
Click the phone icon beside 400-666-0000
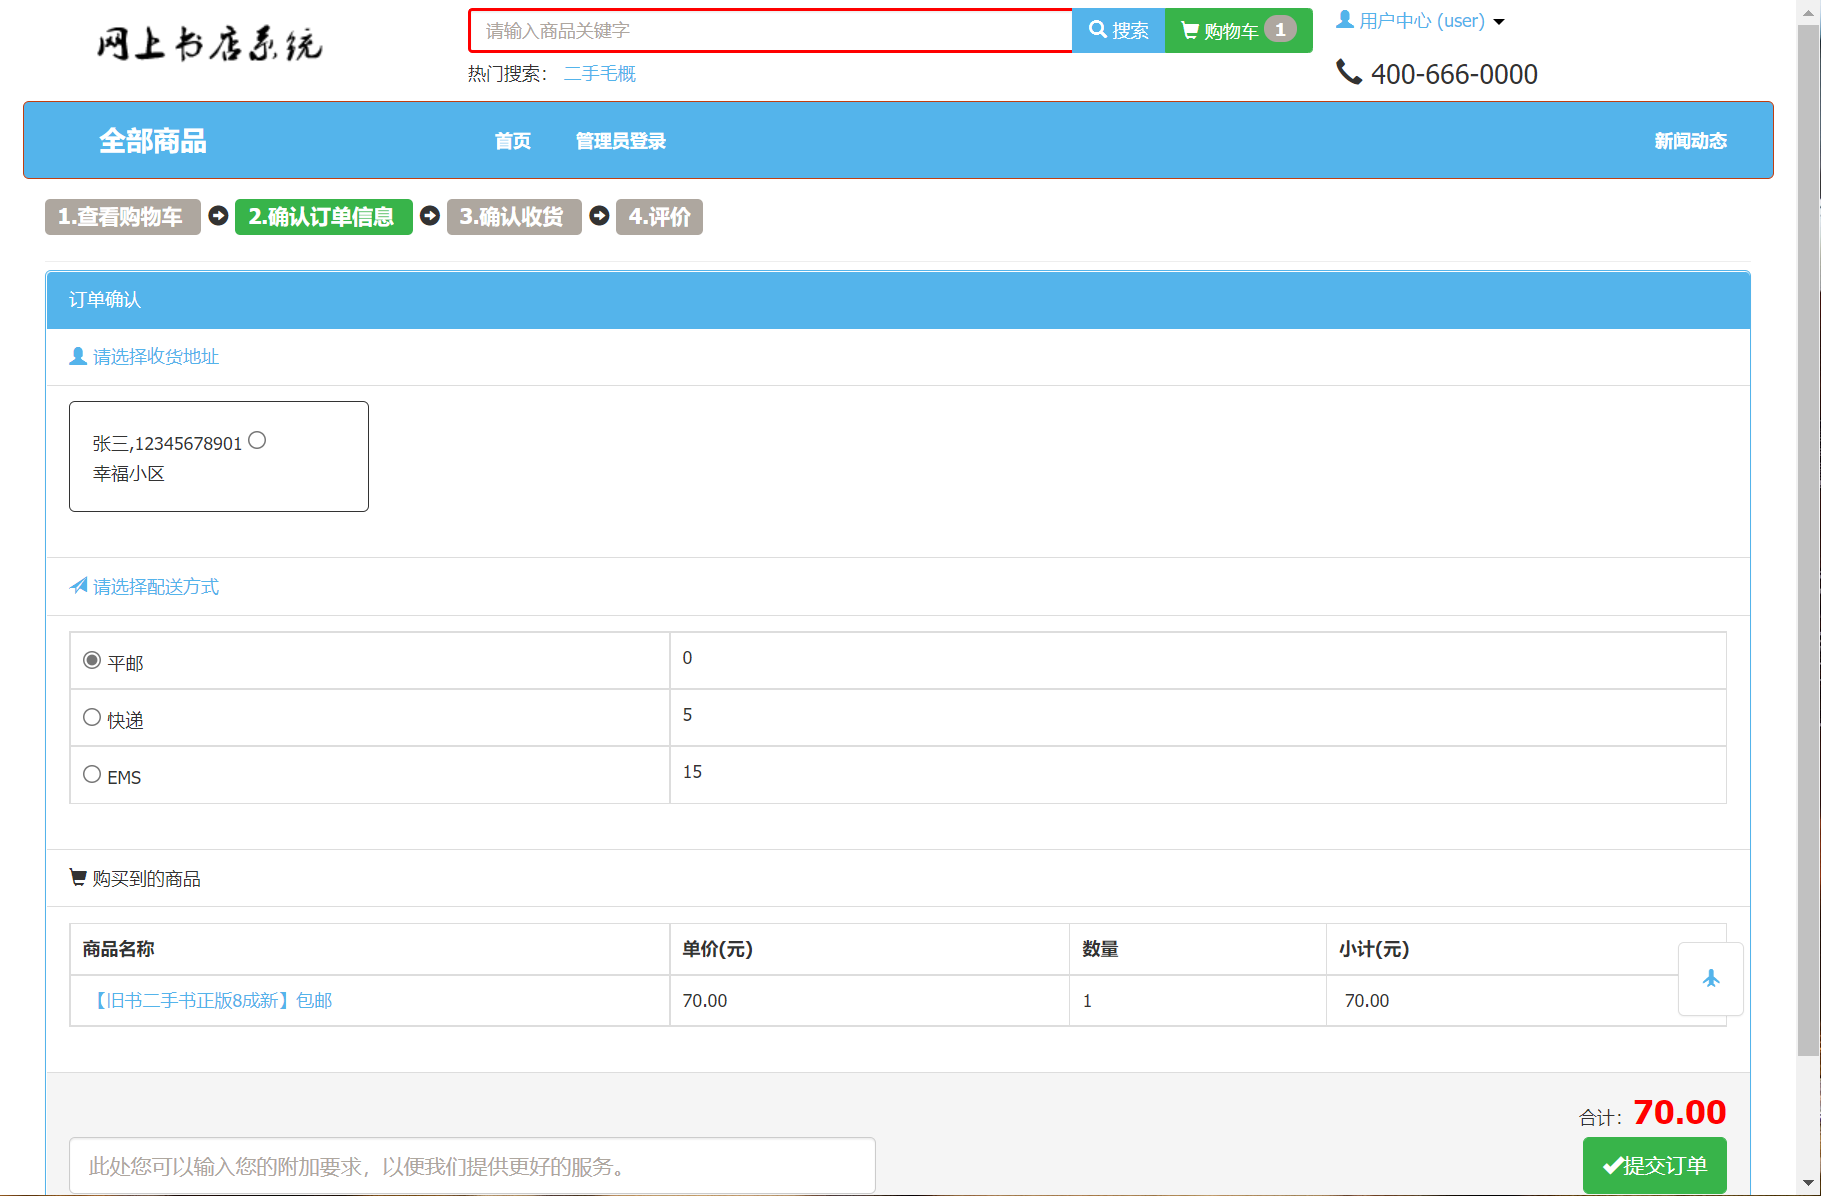pyautogui.click(x=1349, y=72)
